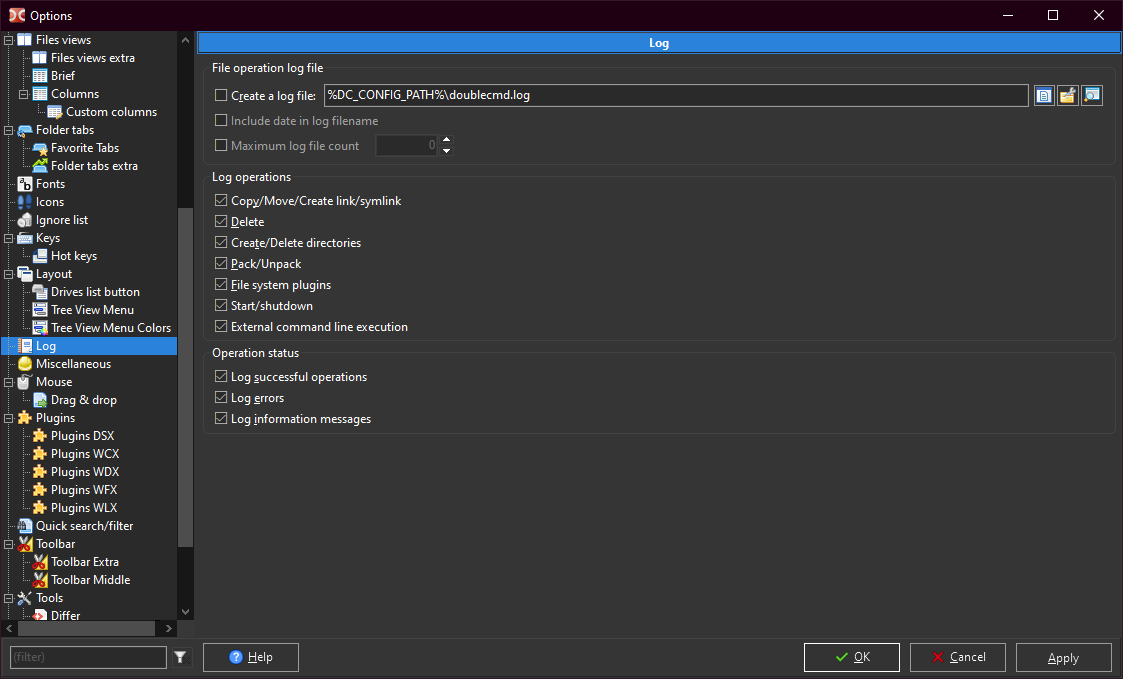Open the Fonts settings page
1123x679 pixels.
tap(50, 184)
